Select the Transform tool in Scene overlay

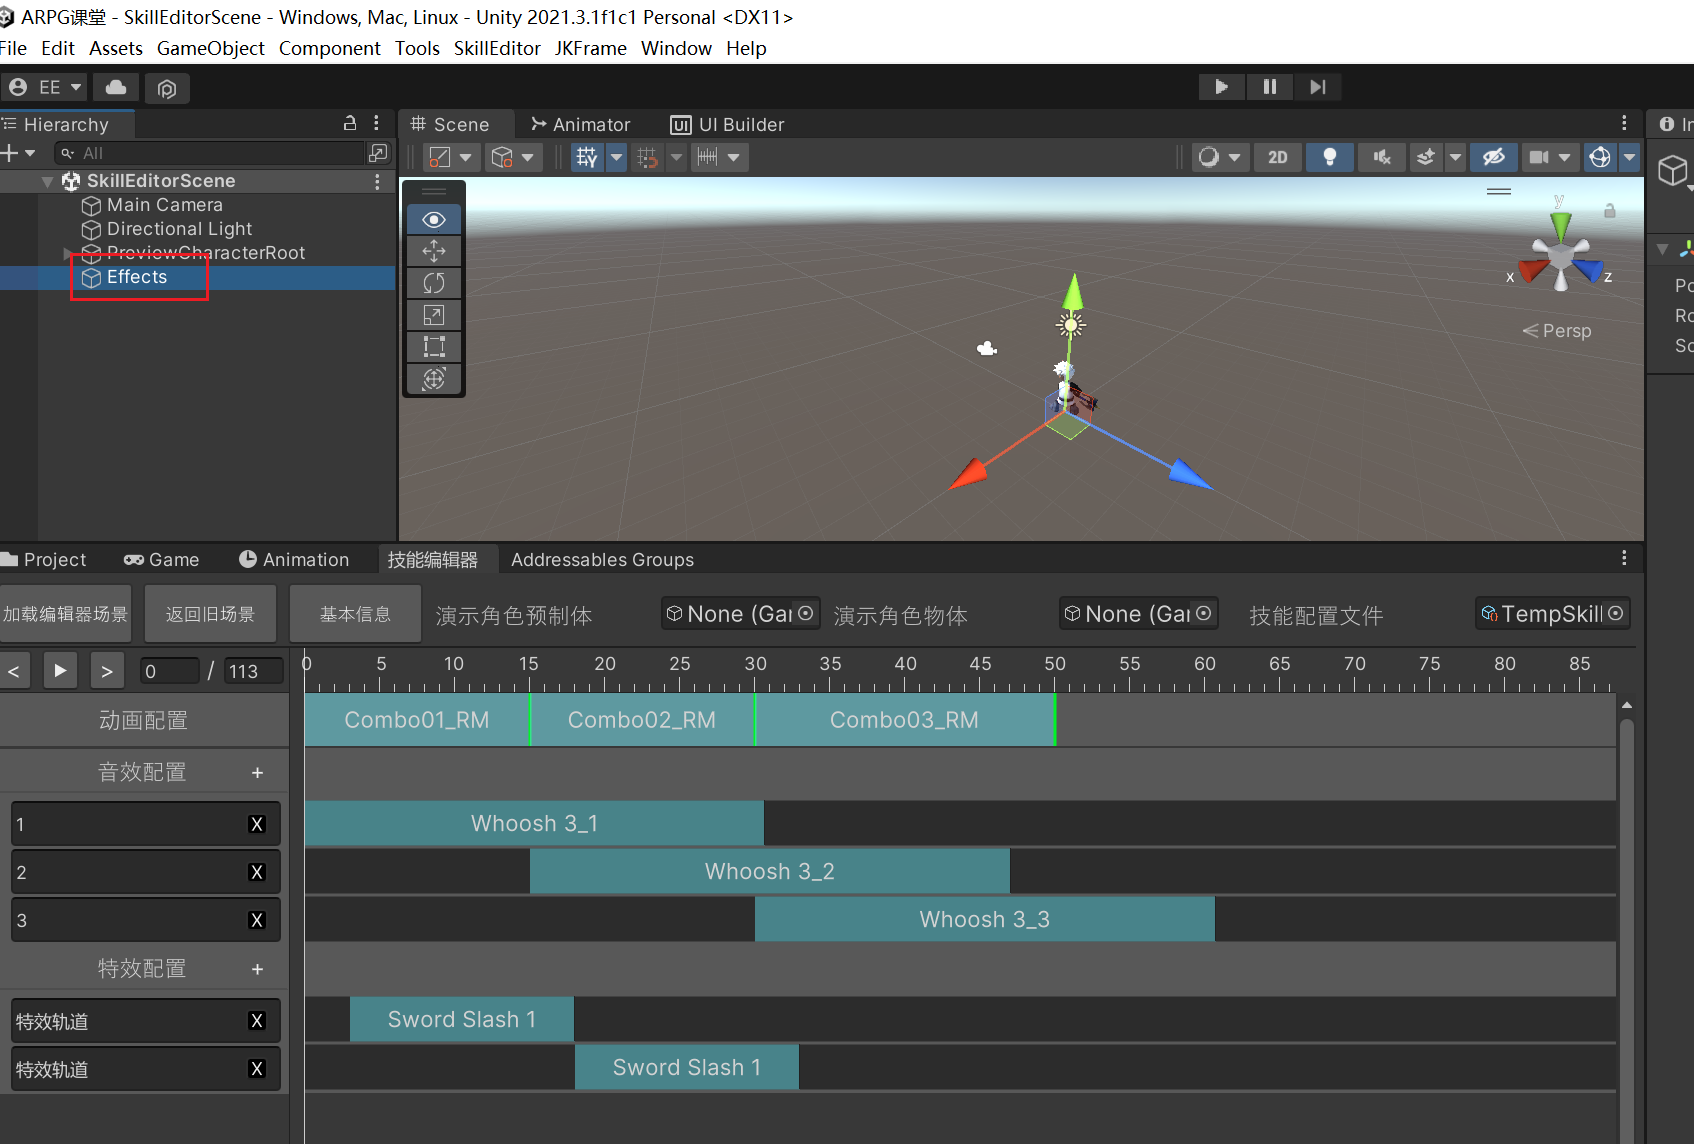pos(434,379)
